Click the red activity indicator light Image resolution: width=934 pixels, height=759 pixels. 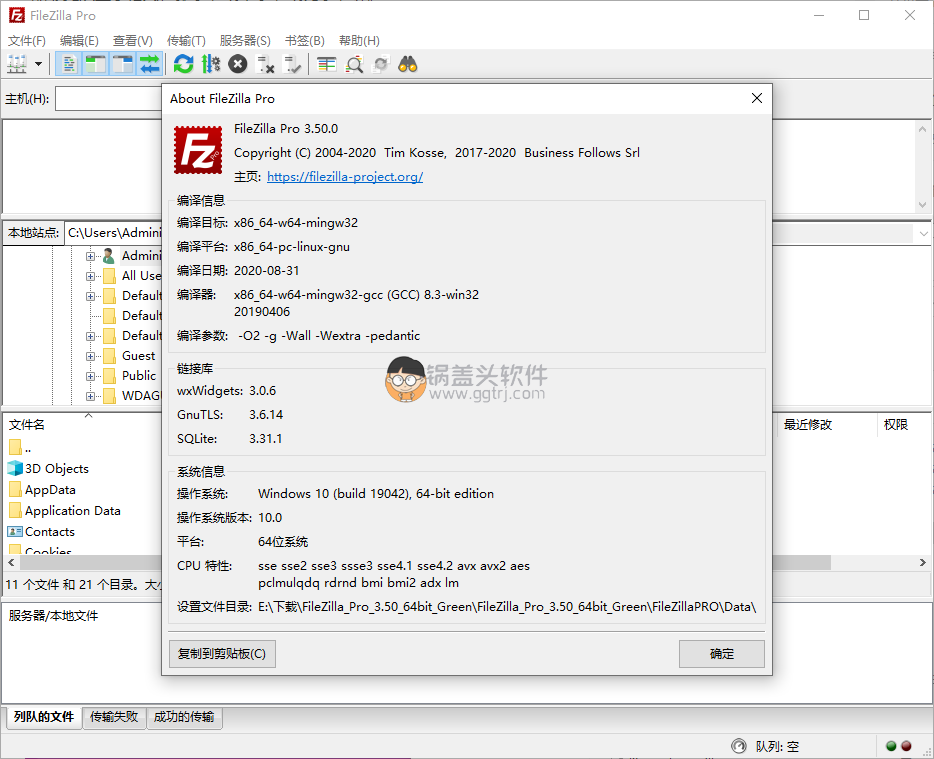click(x=906, y=746)
